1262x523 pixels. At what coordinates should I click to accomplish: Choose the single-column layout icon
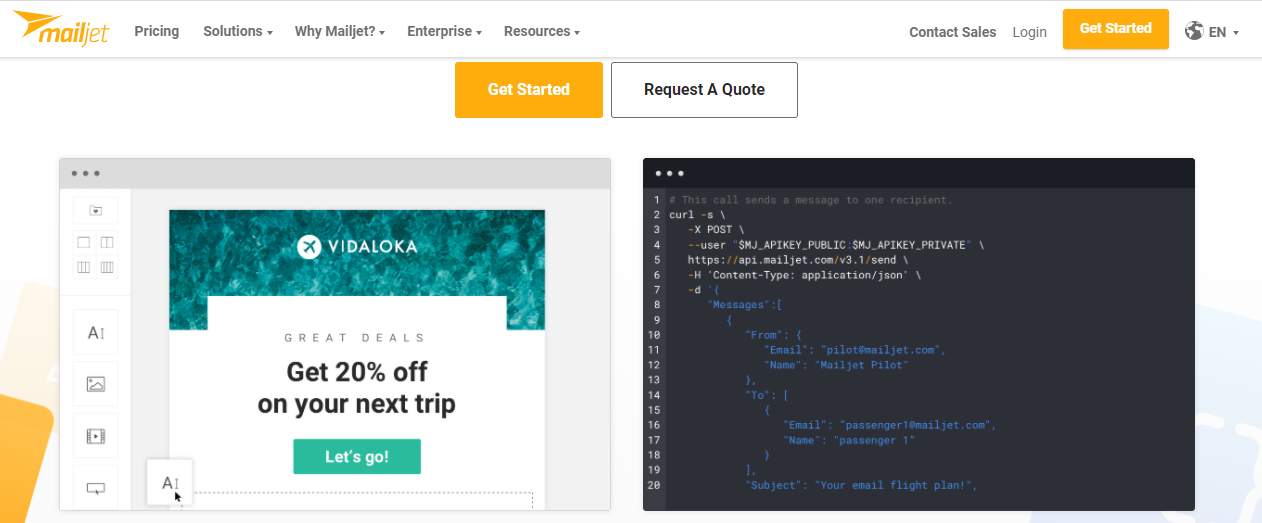[x=84, y=243]
